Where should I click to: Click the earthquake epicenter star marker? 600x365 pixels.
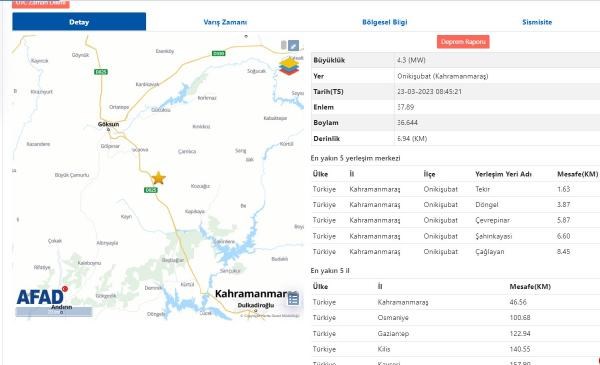pos(158,178)
